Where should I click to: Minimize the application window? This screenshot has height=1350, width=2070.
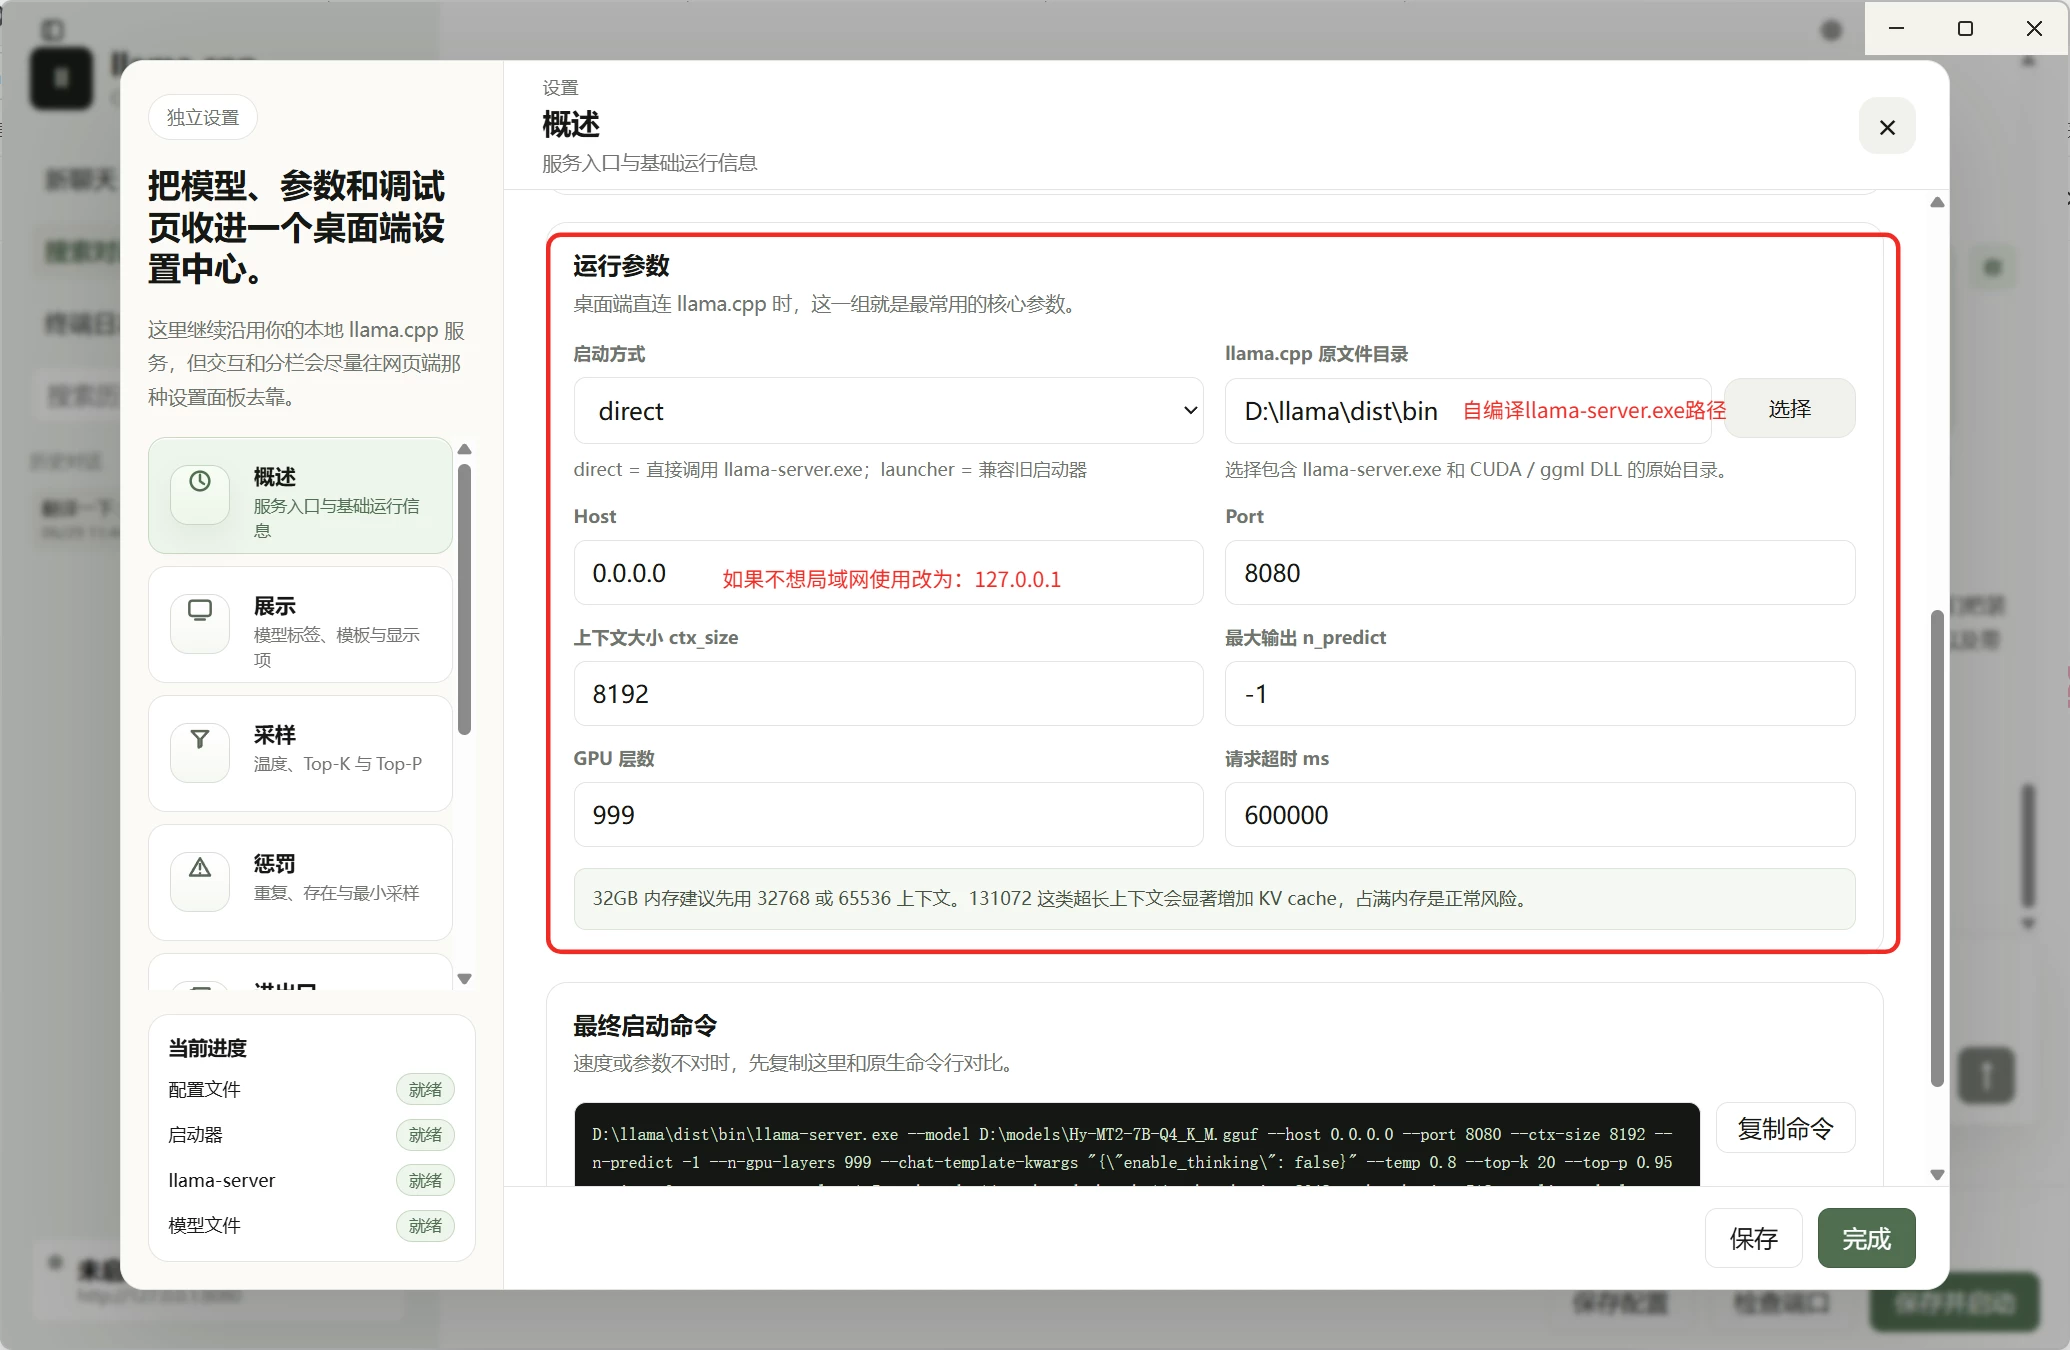click(1896, 28)
